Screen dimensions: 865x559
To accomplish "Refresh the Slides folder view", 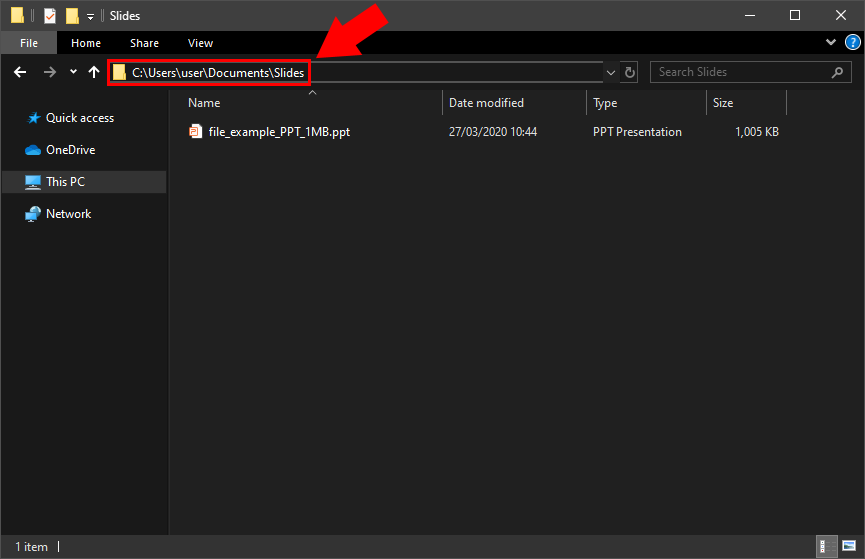I will tap(629, 72).
